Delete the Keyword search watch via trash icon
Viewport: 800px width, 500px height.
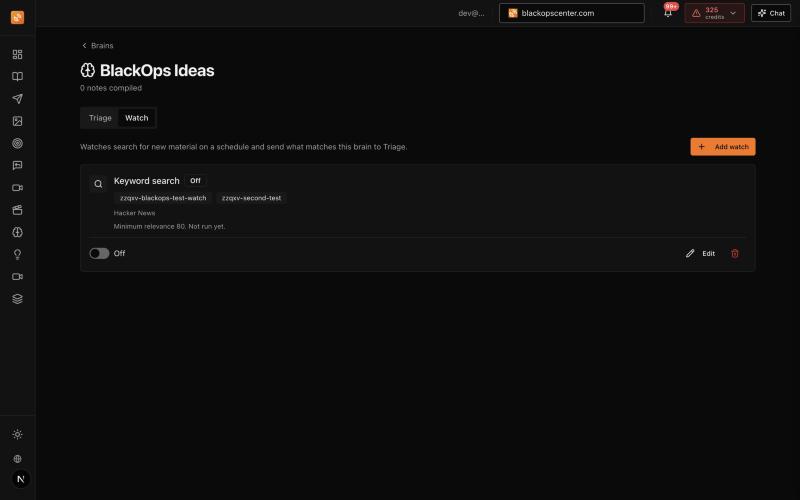(x=735, y=254)
